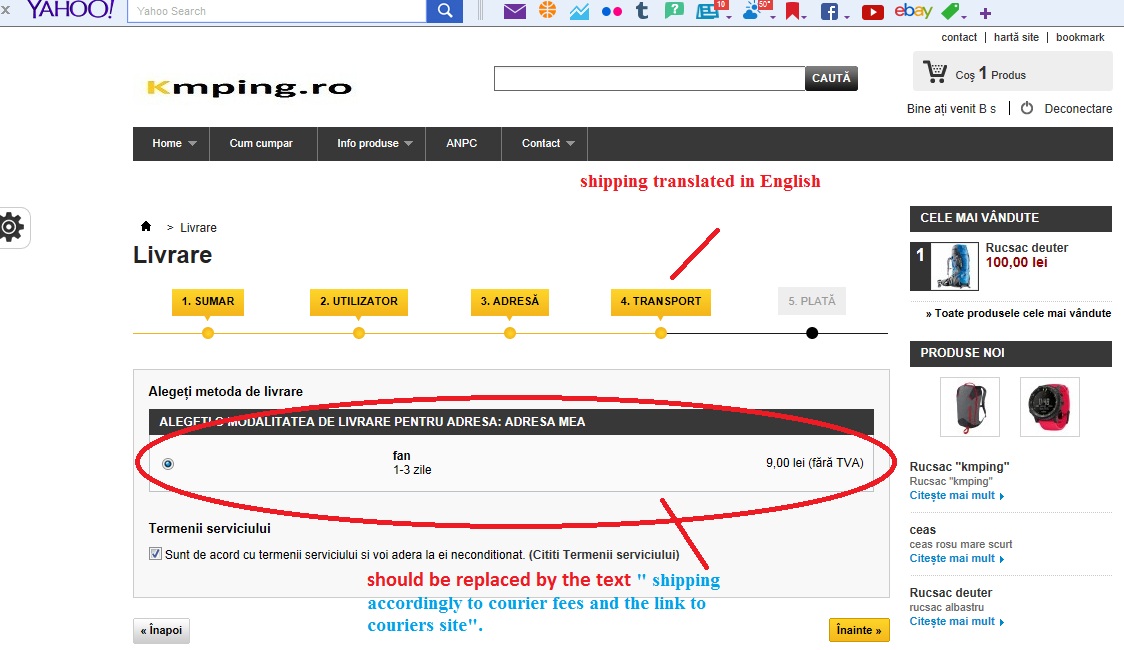Open the eBay toolbar icon

pyautogui.click(x=913, y=11)
